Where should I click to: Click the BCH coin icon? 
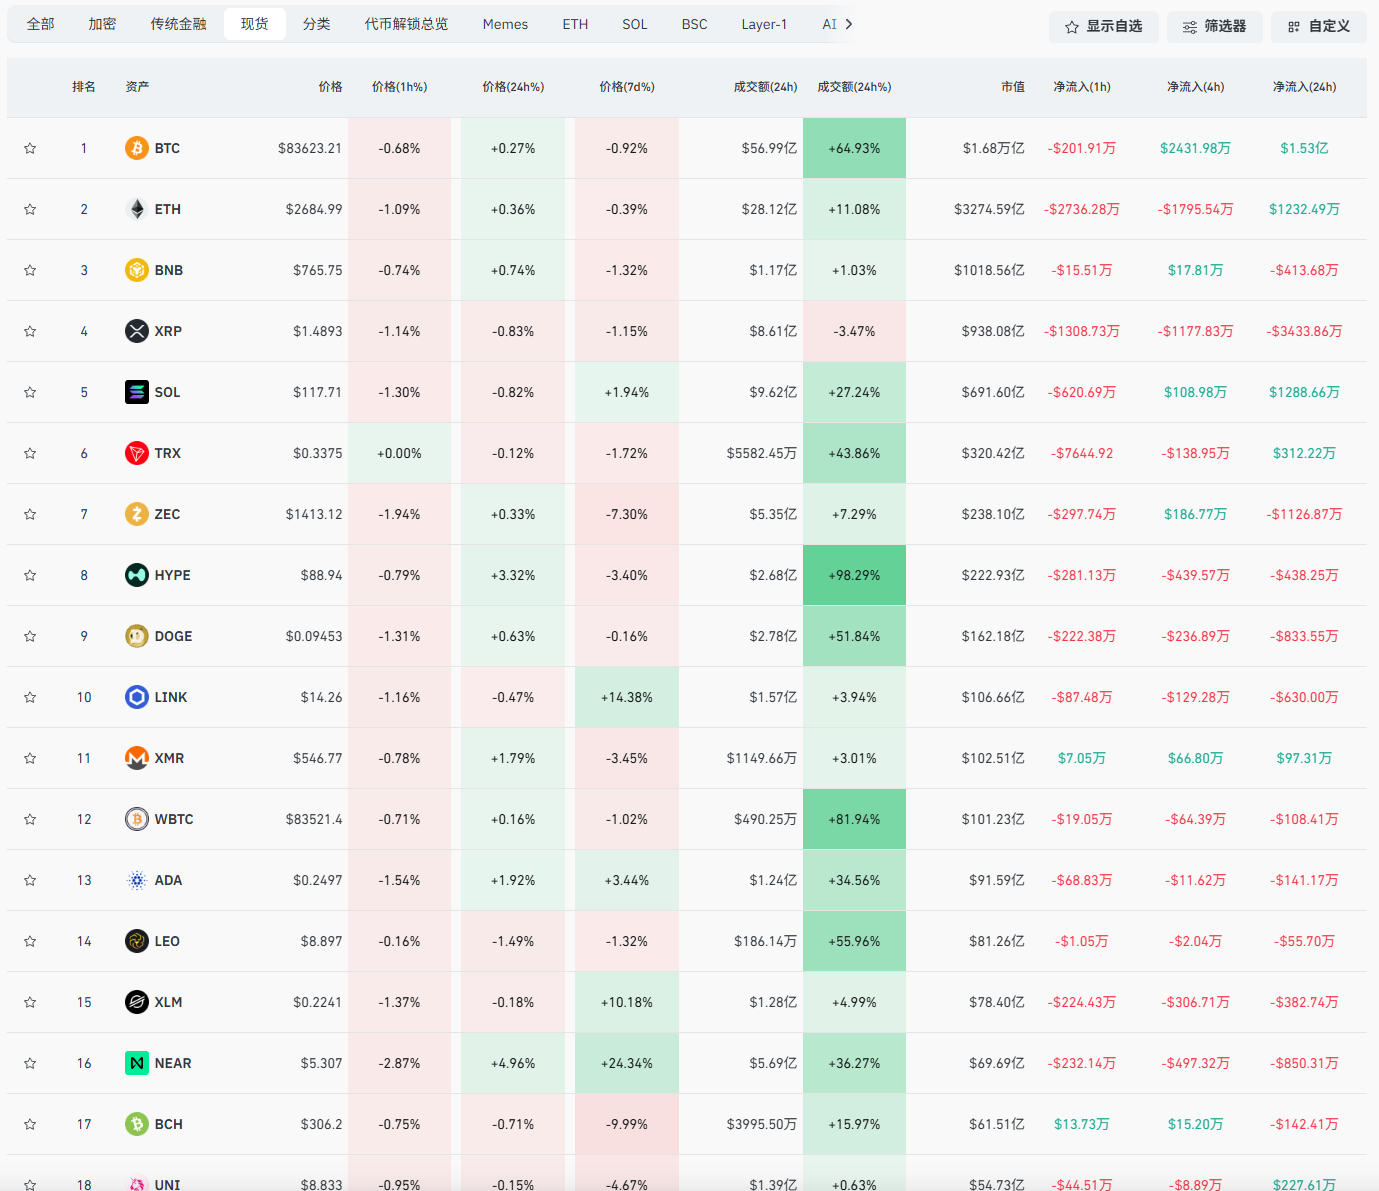click(x=137, y=1124)
